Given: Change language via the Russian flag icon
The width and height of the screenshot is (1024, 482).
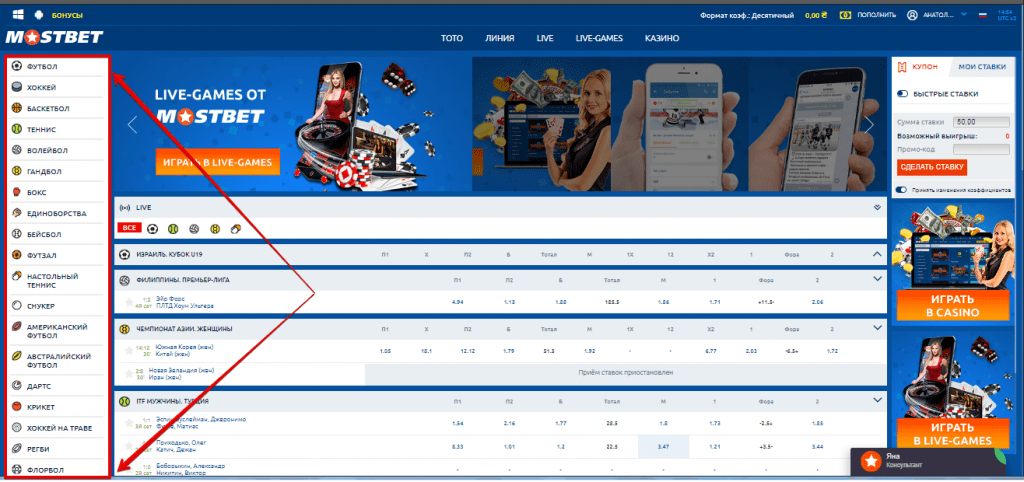Looking at the screenshot, I should 981,14.
